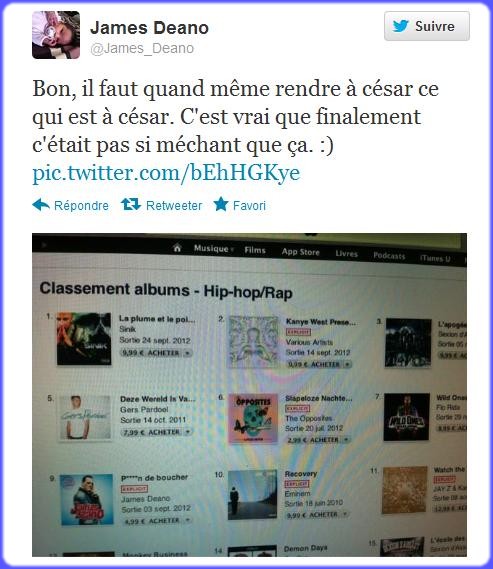493x569 pixels.
Task: Open the pic.twitter.com/bEhHGKye link
Action: (x=166, y=172)
